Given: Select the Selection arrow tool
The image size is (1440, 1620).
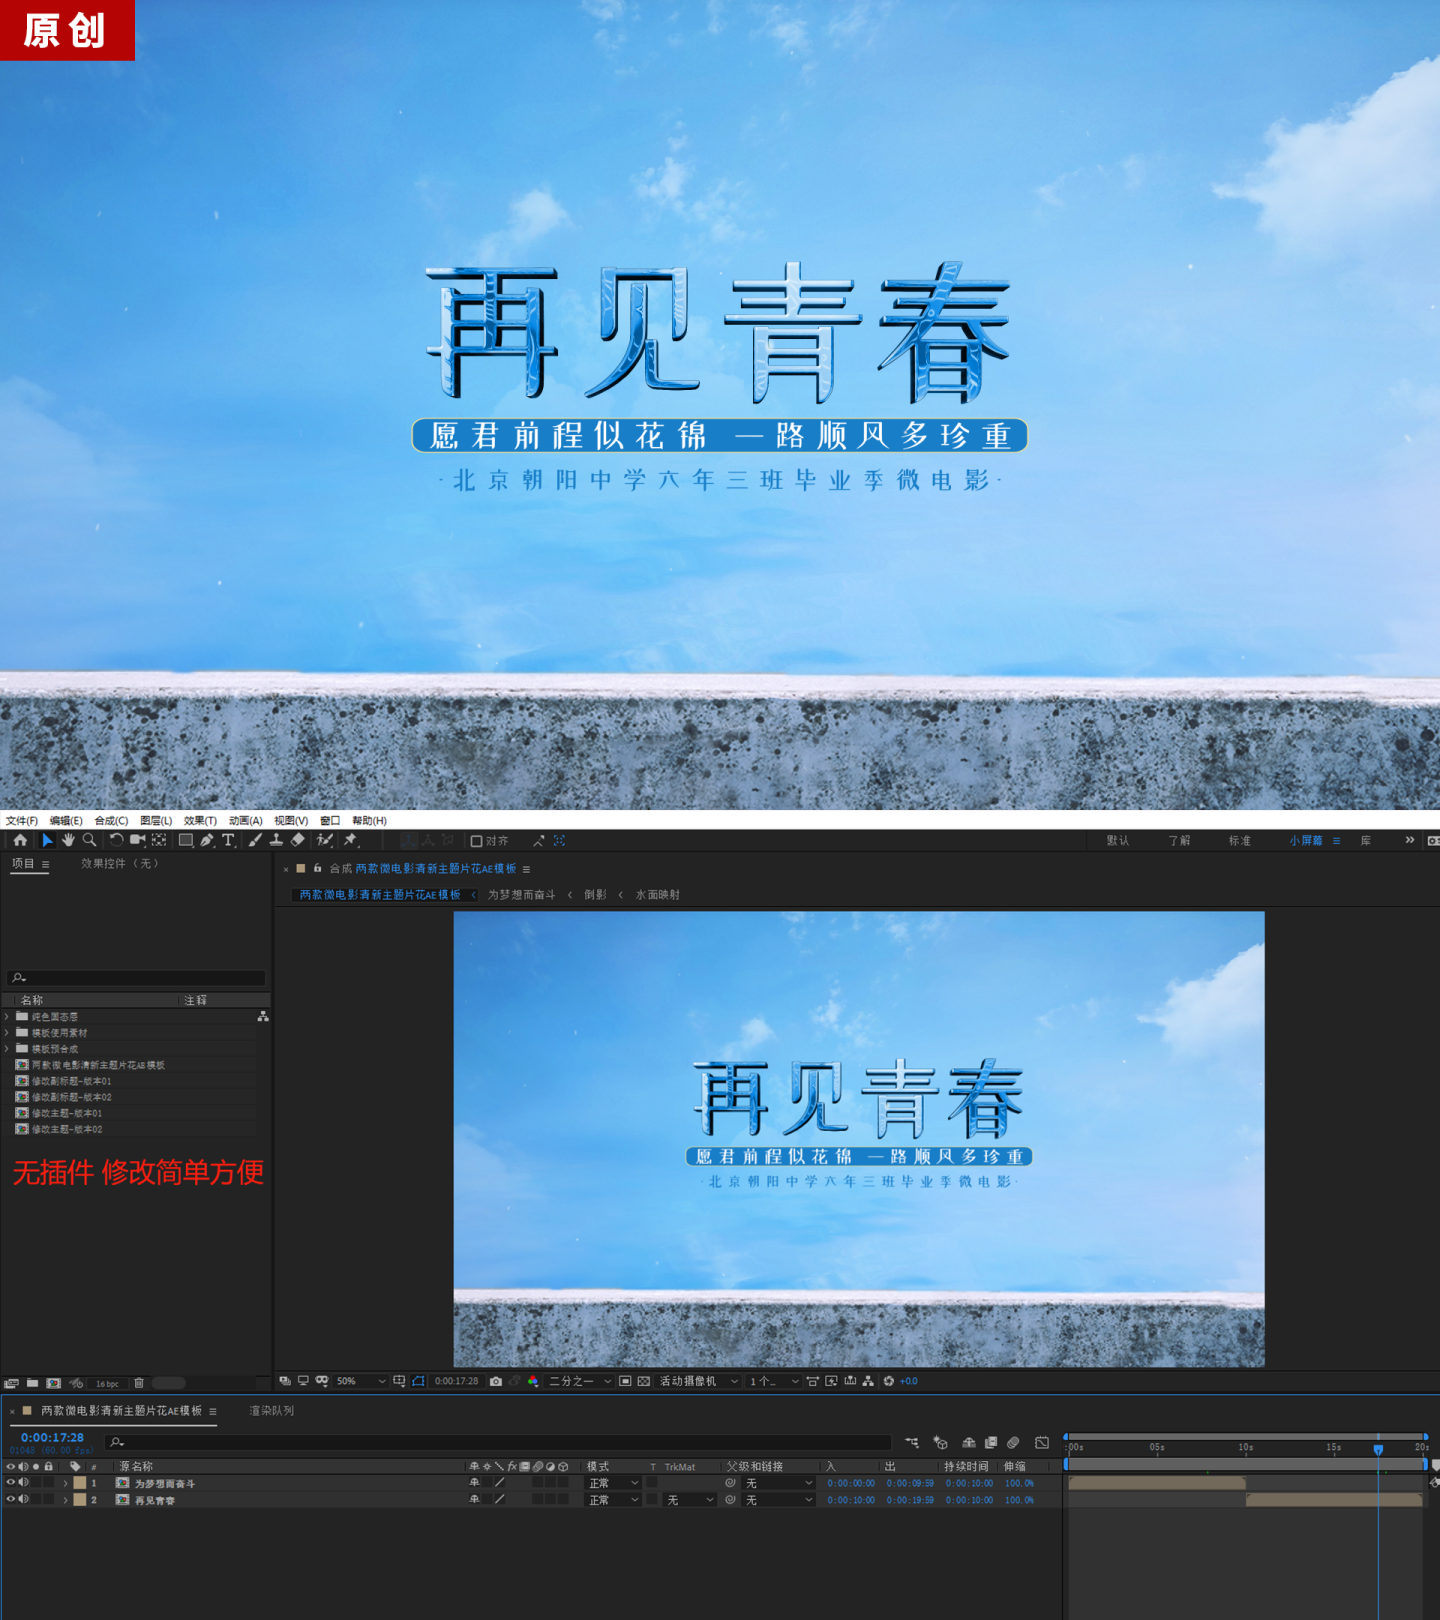Looking at the screenshot, I should (x=47, y=841).
